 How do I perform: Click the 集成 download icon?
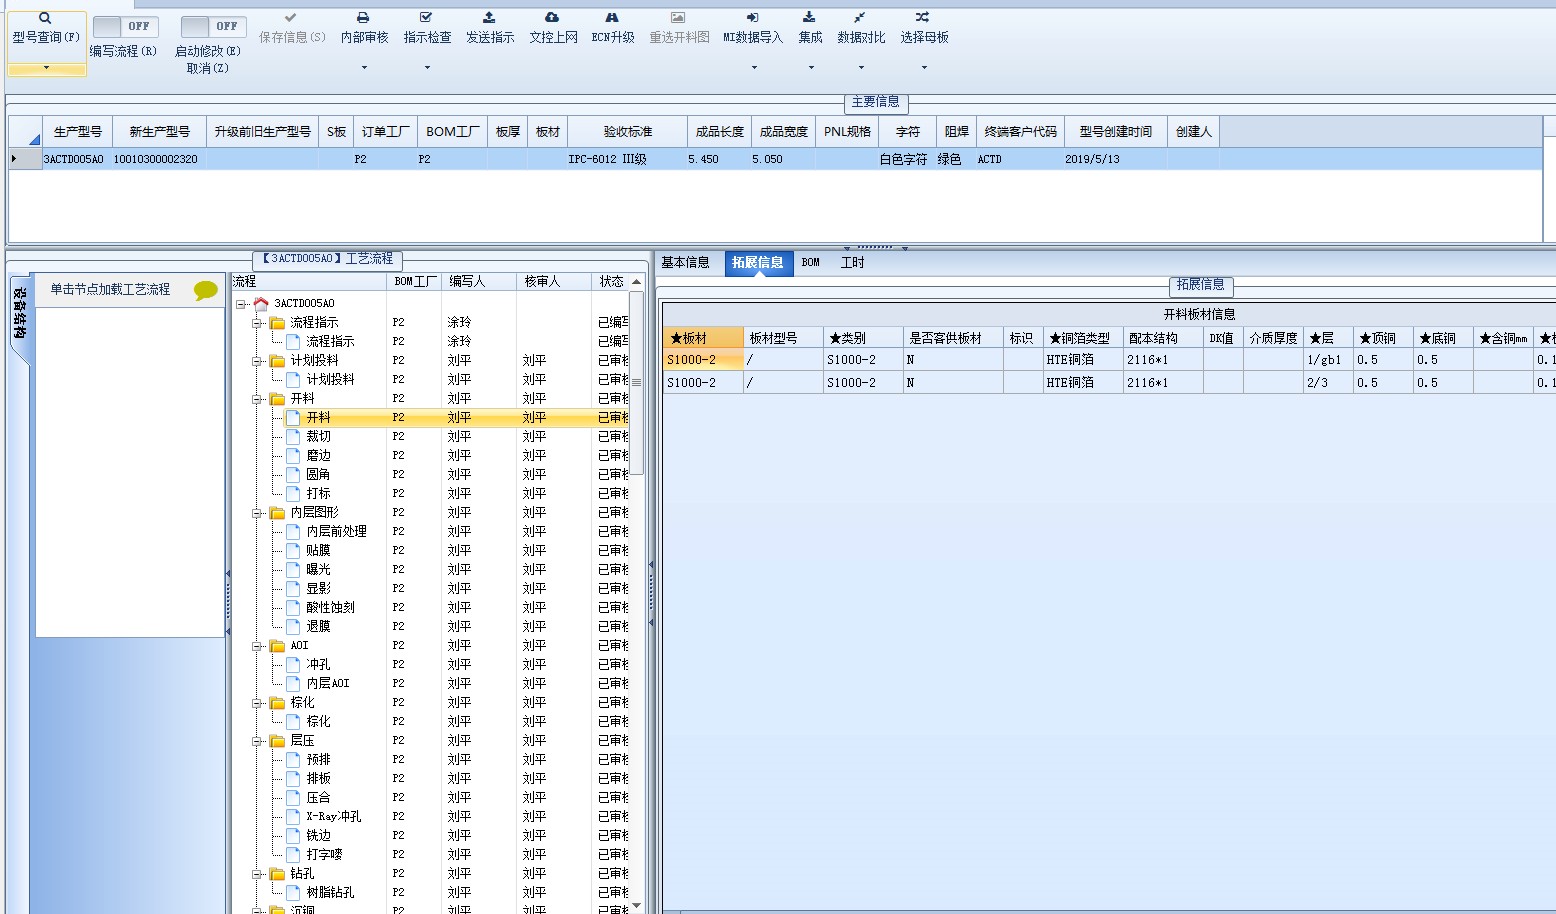pyautogui.click(x=809, y=18)
